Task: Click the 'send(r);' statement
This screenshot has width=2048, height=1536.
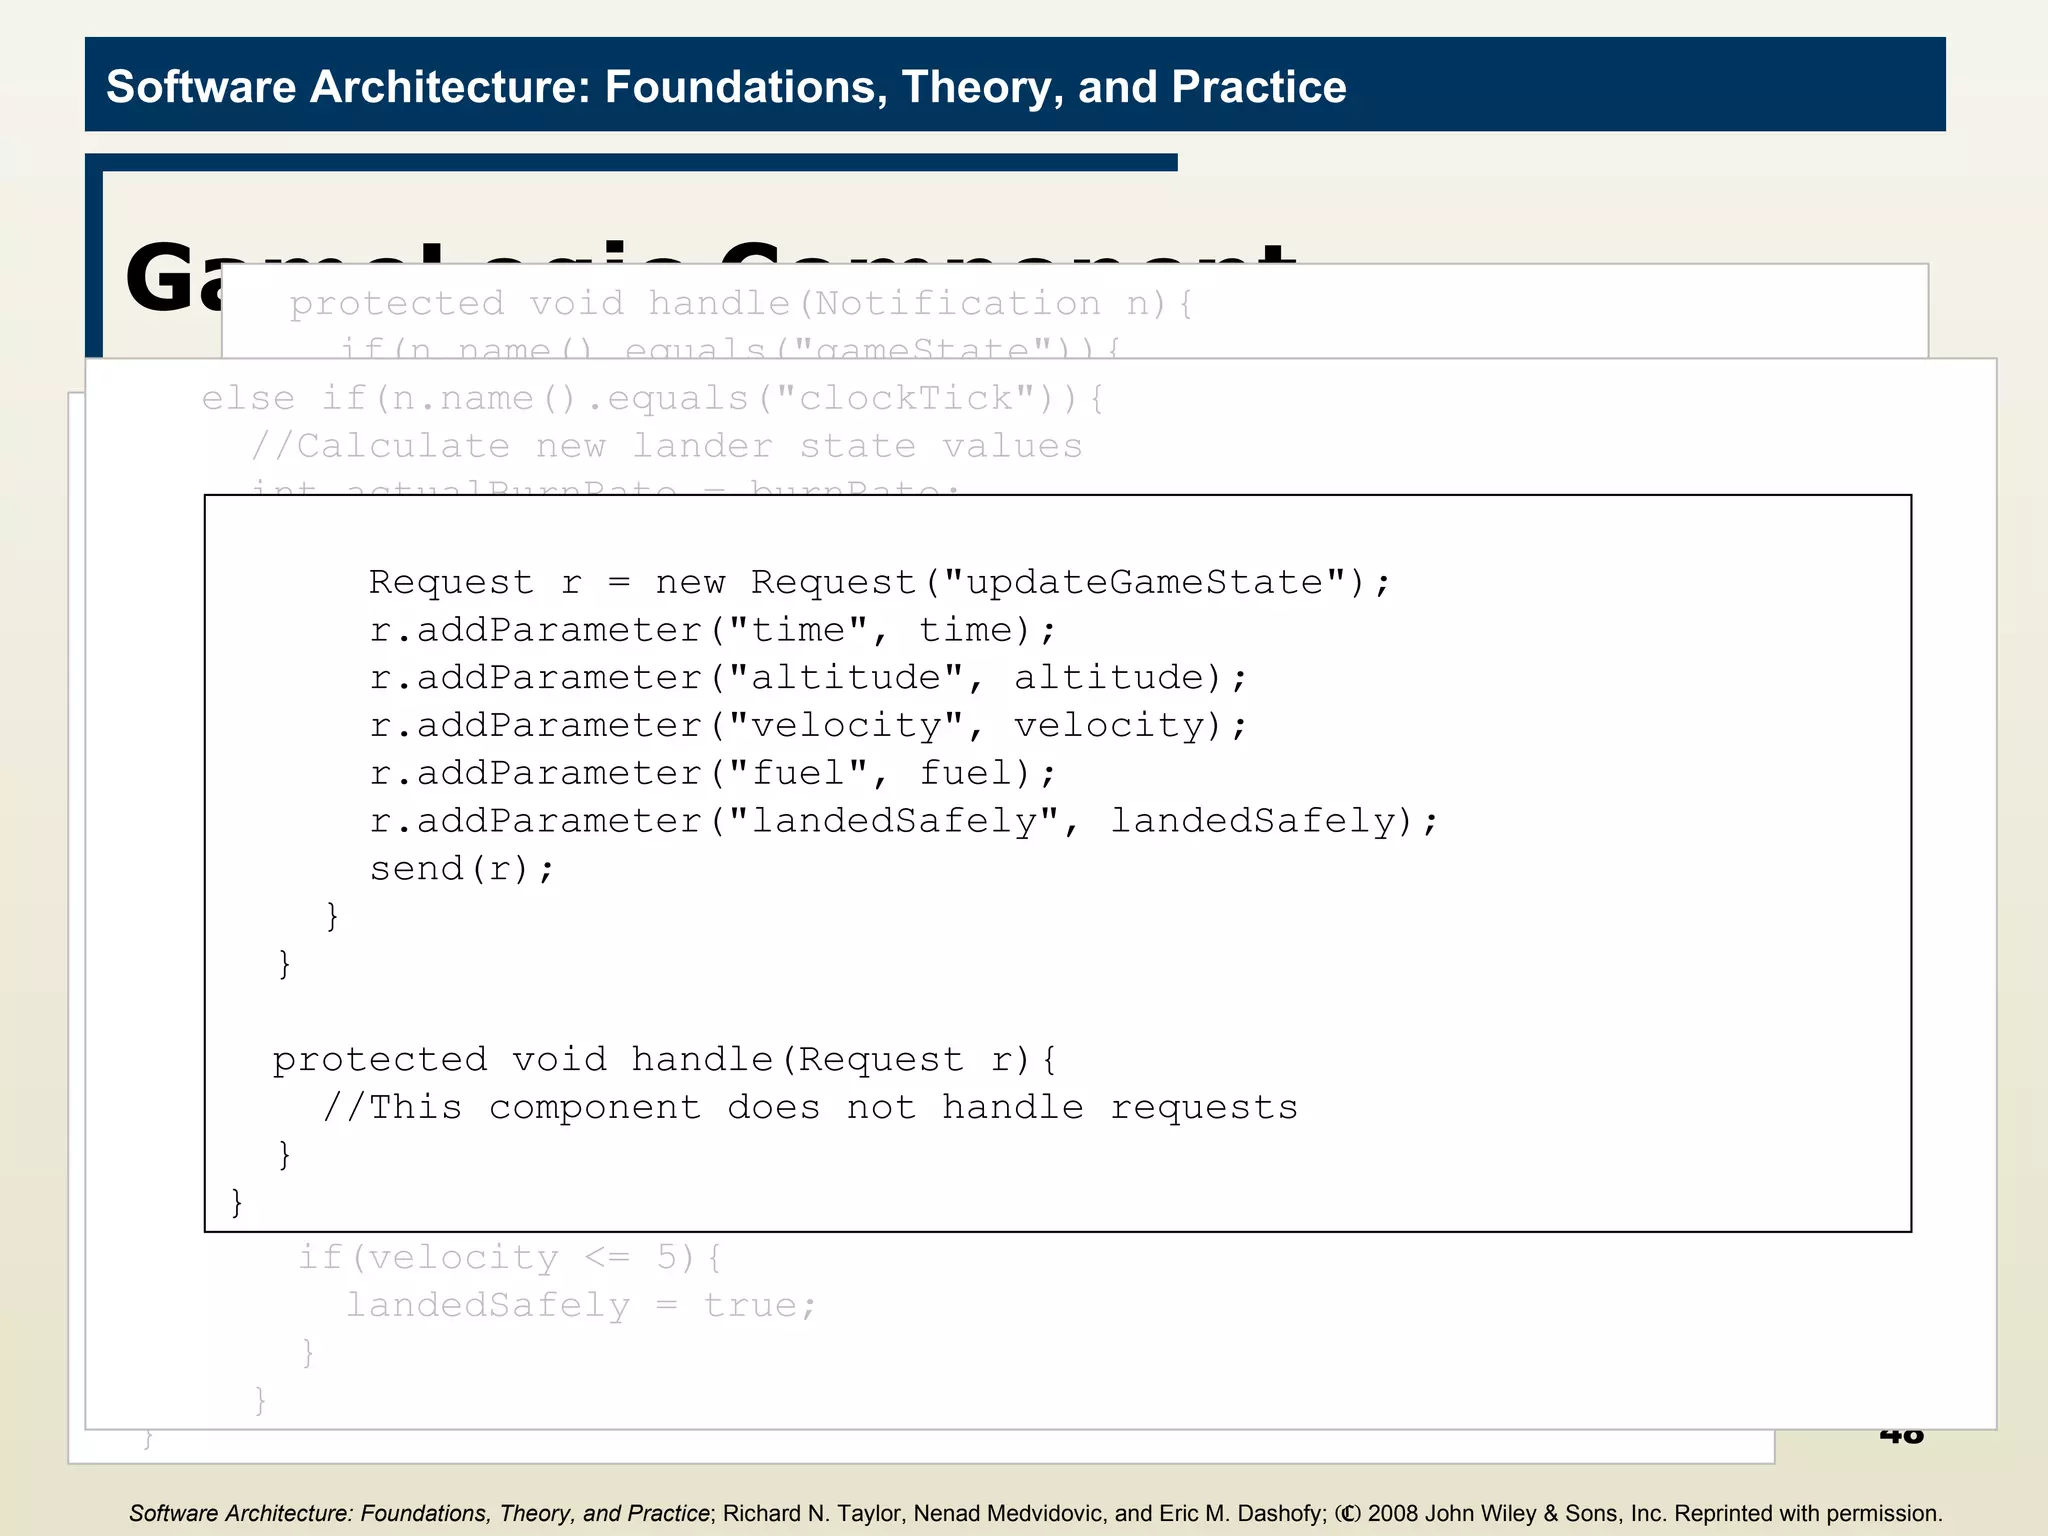Action: click(x=461, y=869)
